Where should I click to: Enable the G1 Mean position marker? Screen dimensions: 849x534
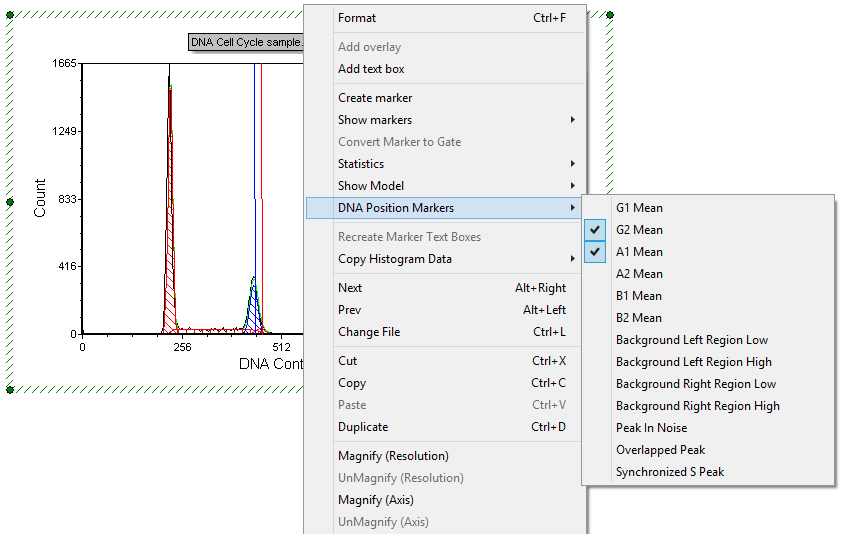639,208
